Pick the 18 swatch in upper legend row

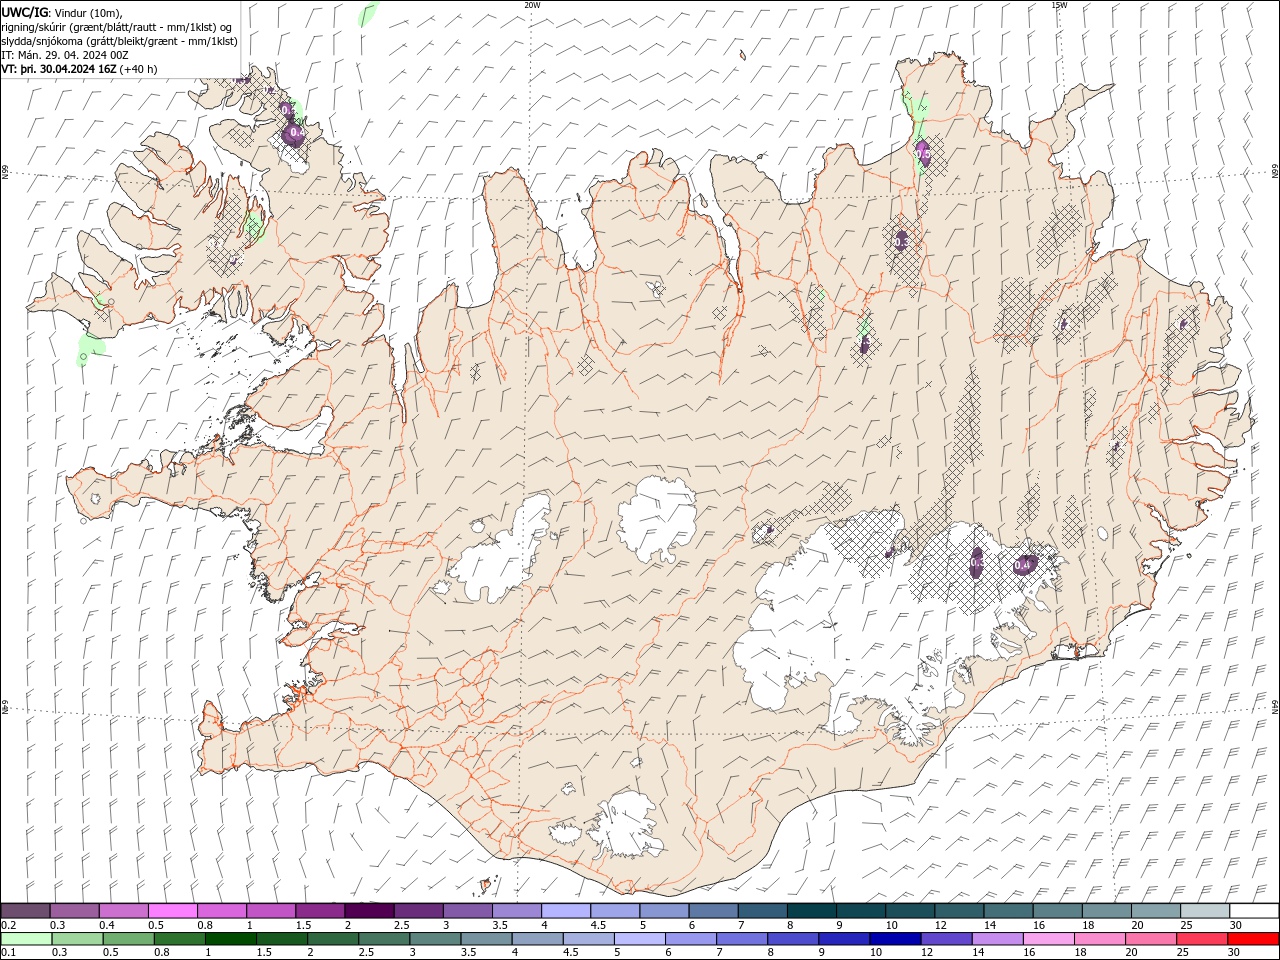point(1105,911)
